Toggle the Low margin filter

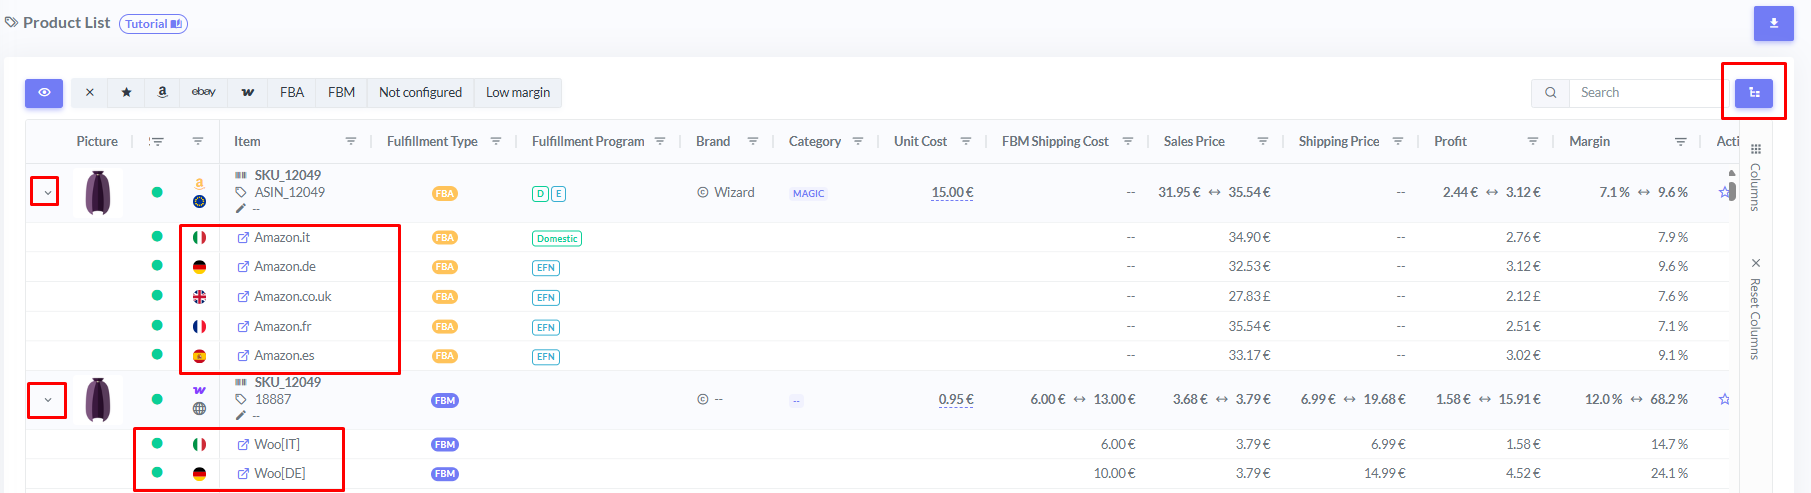coord(518,92)
